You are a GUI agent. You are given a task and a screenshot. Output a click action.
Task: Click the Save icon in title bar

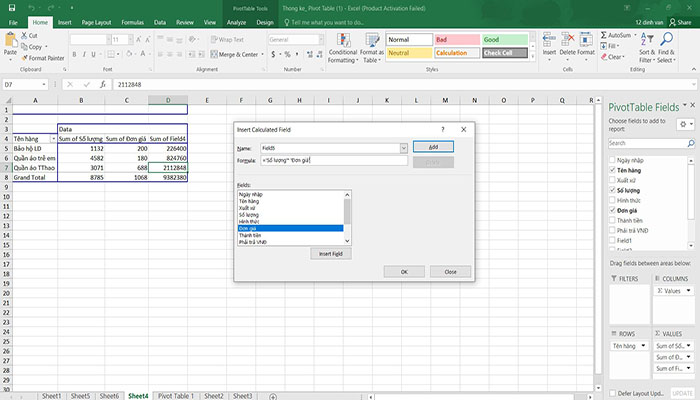pos(12,8)
